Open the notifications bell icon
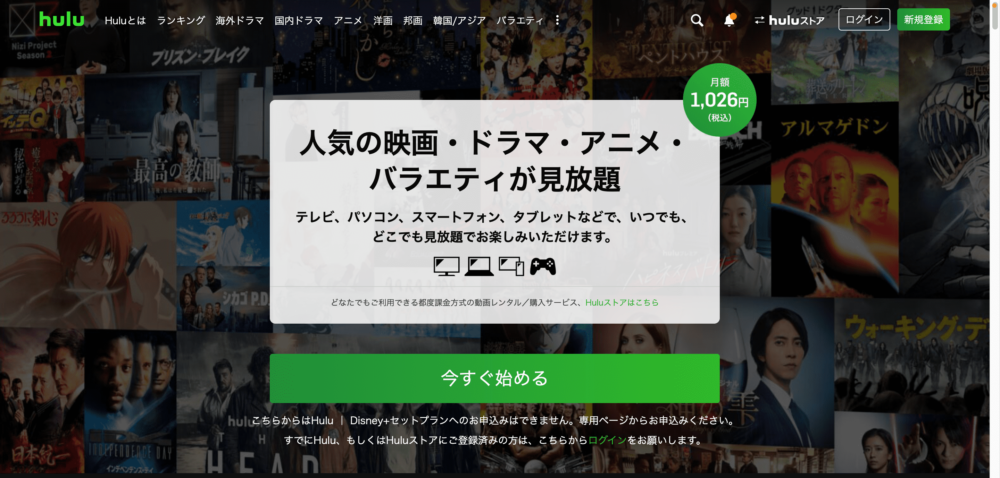 [x=730, y=20]
